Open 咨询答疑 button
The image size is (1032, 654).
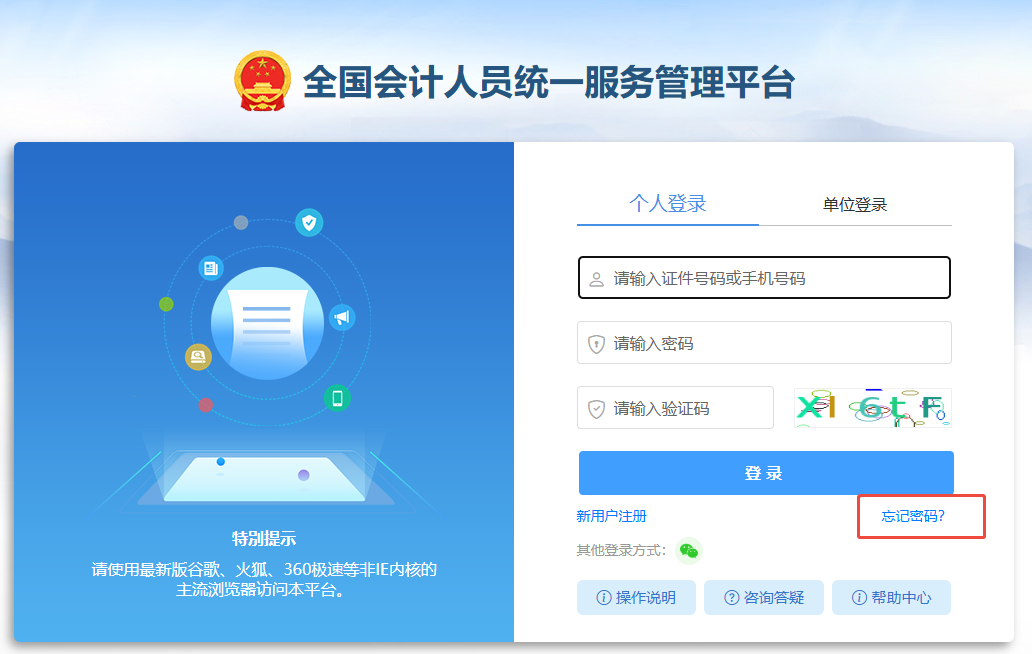(x=764, y=597)
